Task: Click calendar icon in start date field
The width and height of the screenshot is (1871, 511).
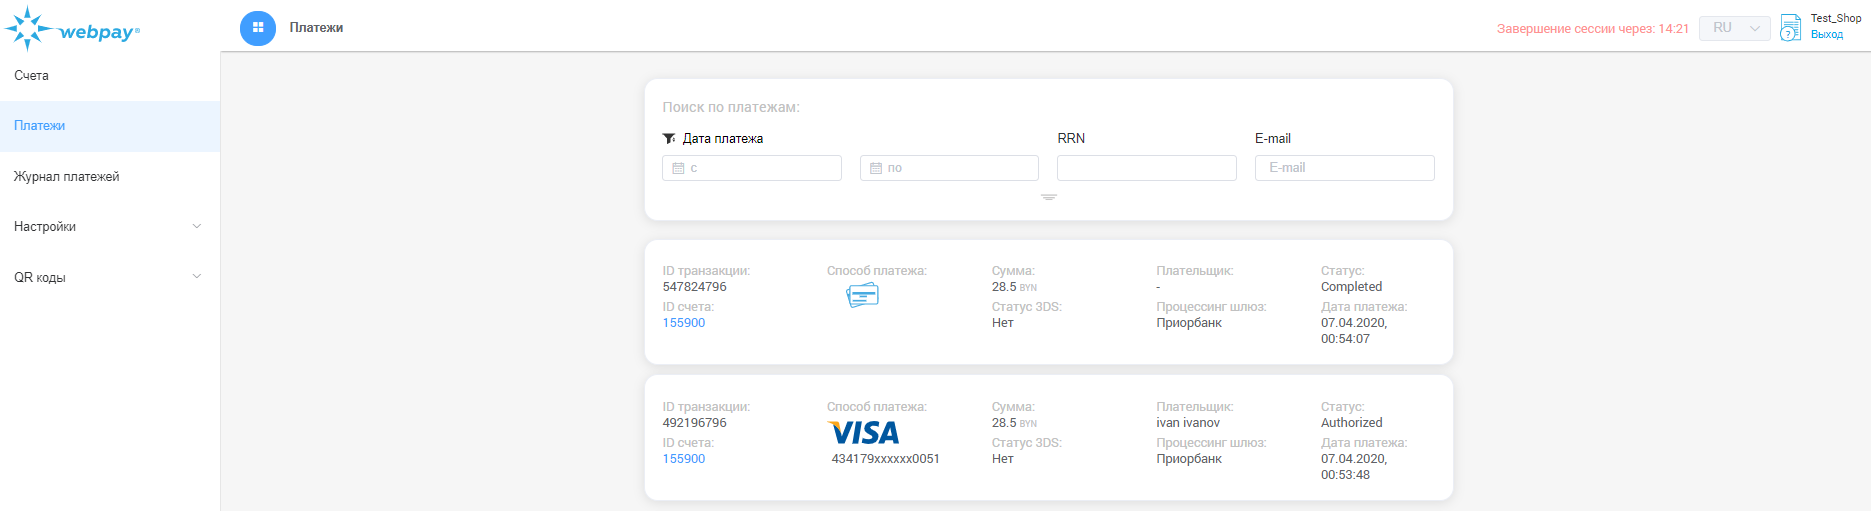Action: click(x=678, y=168)
